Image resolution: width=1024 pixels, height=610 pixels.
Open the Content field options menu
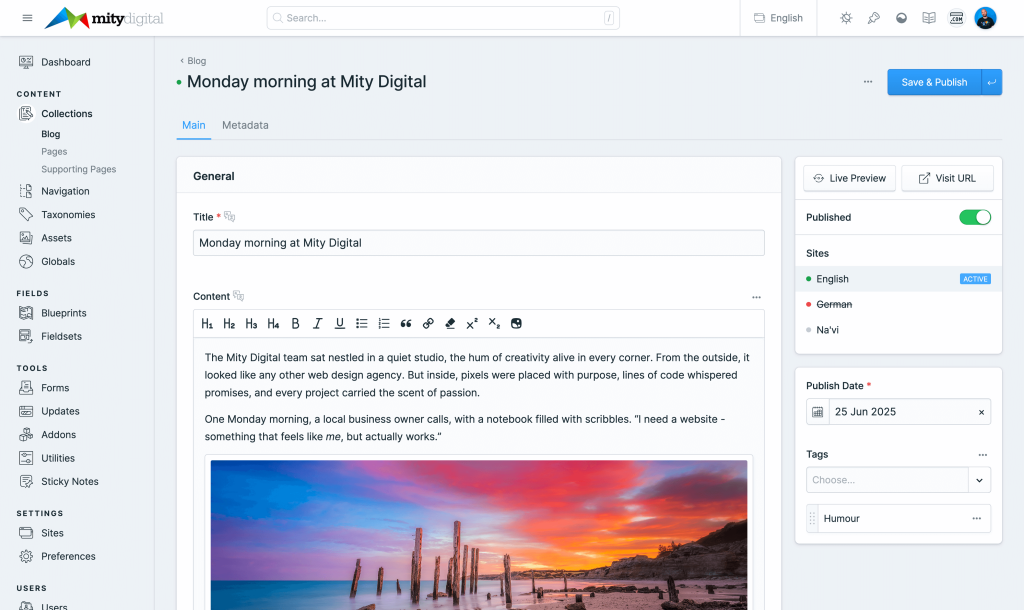[756, 297]
